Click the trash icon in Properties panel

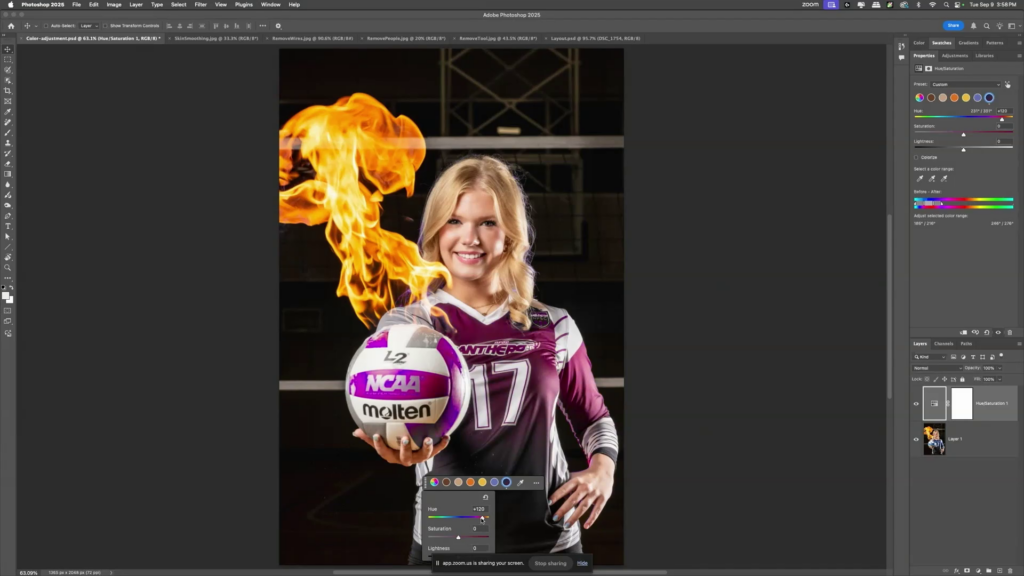pos(1009,332)
